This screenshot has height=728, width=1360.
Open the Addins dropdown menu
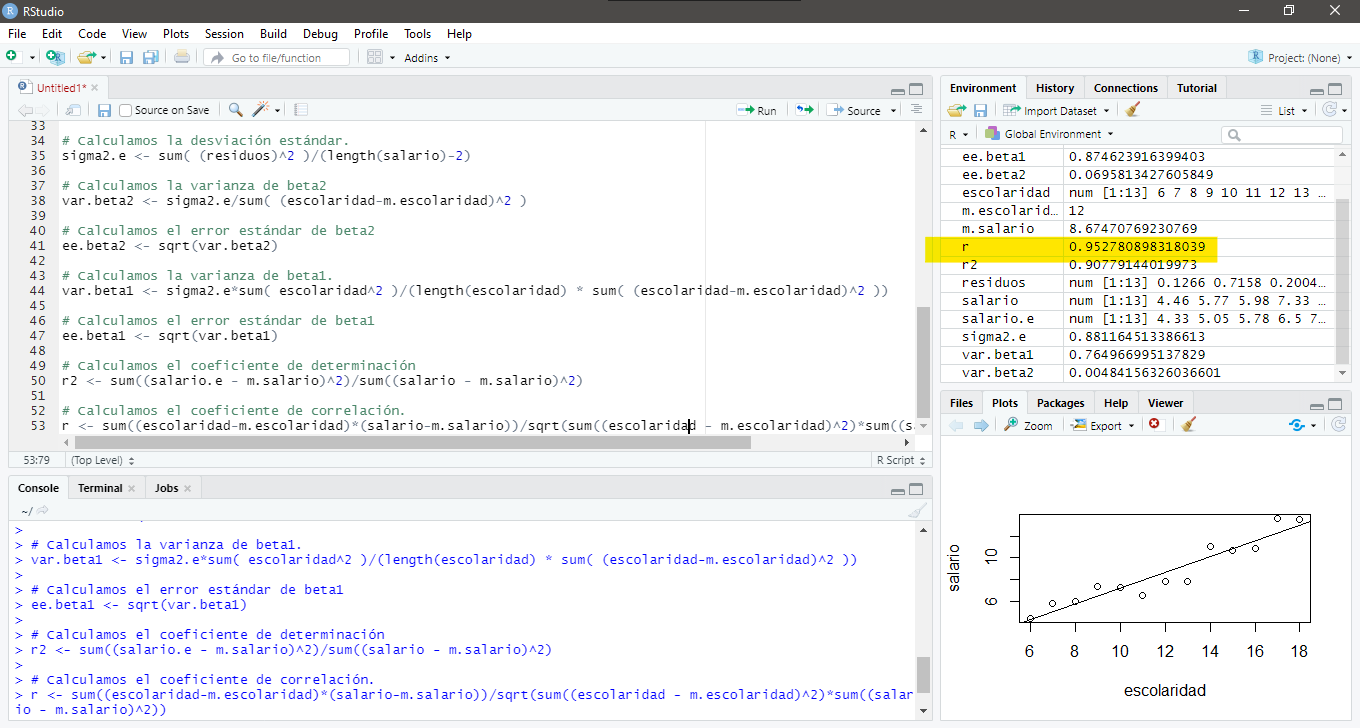427,58
